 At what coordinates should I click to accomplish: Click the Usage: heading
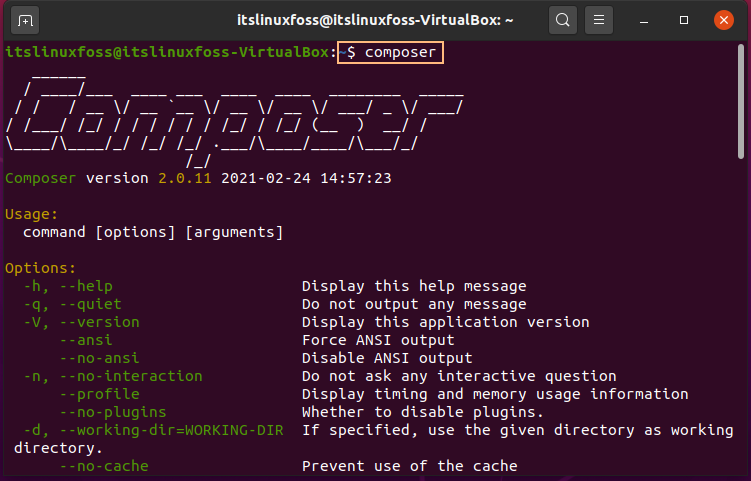point(32,214)
